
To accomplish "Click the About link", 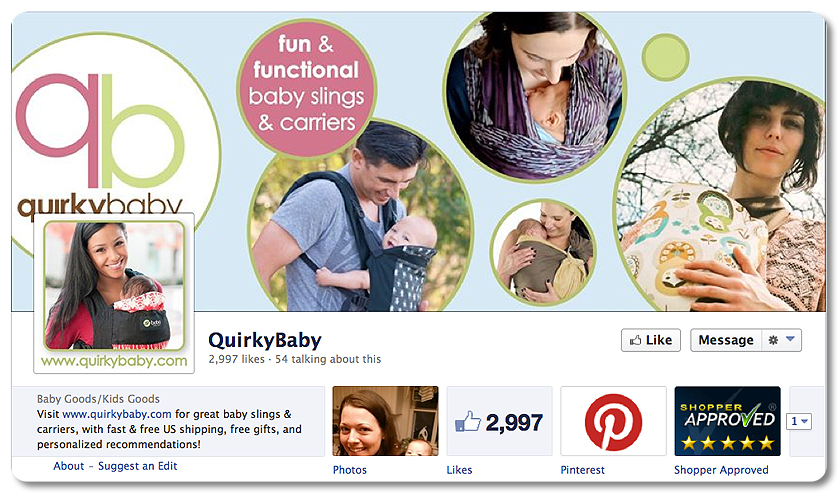I will [x=68, y=466].
